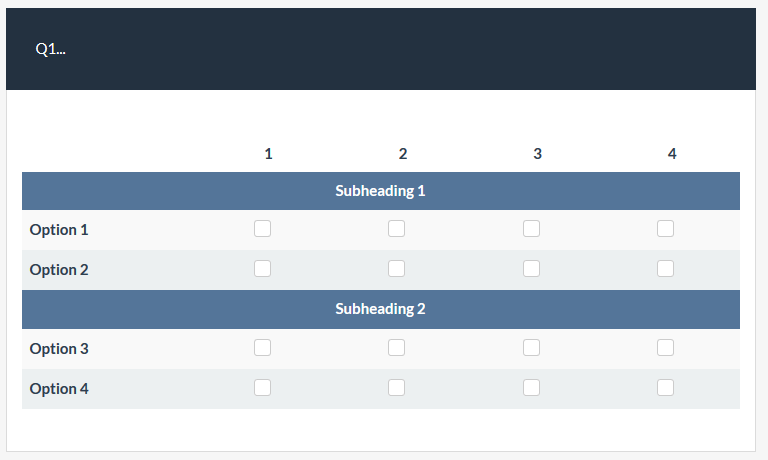Click the Q1... question title
The height and width of the screenshot is (460, 768).
50,49
